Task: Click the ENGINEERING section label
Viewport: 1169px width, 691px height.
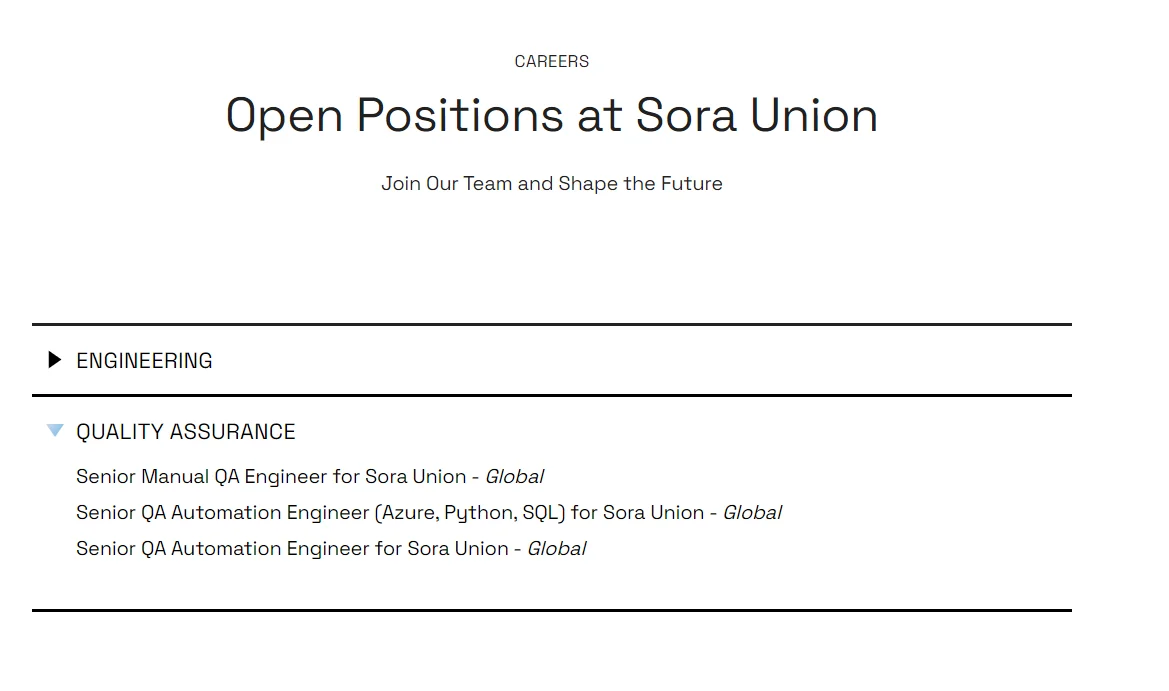Action: (x=144, y=361)
